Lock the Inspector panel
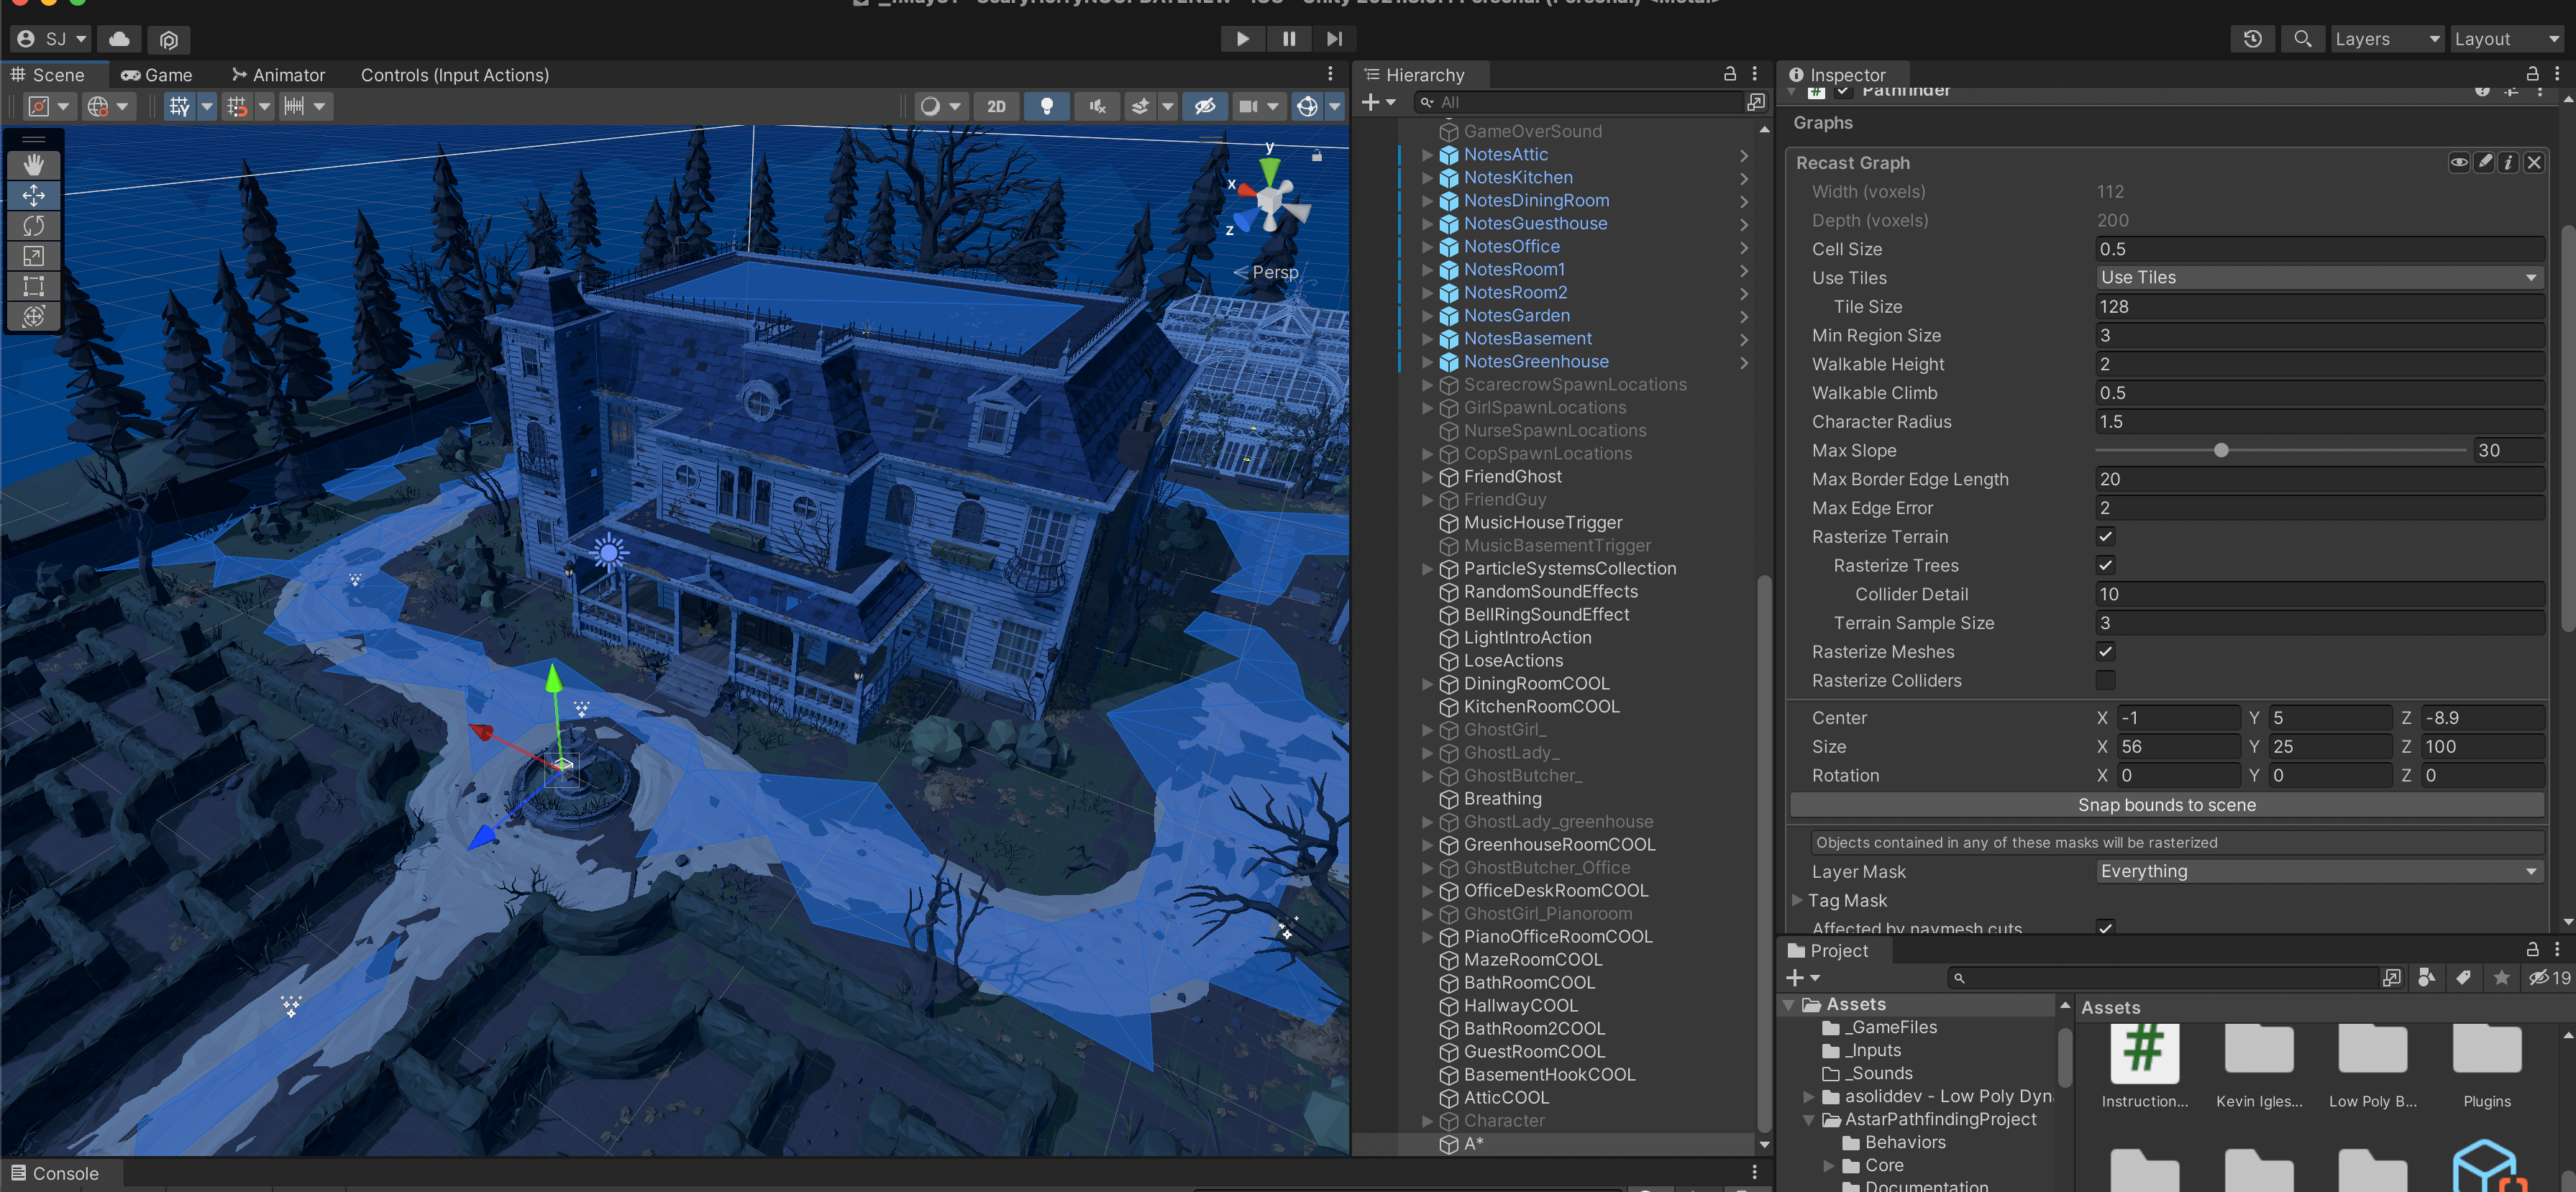The width and height of the screenshot is (2576, 1192). (x=2533, y=74)
